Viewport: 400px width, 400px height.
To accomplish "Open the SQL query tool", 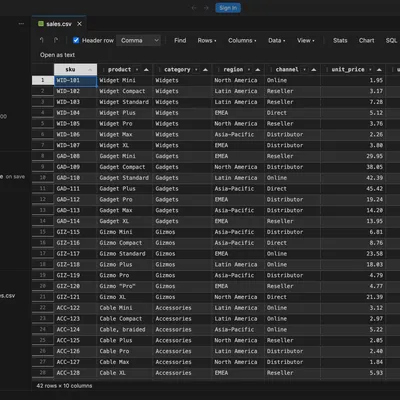I will click(x=391, y=40).
